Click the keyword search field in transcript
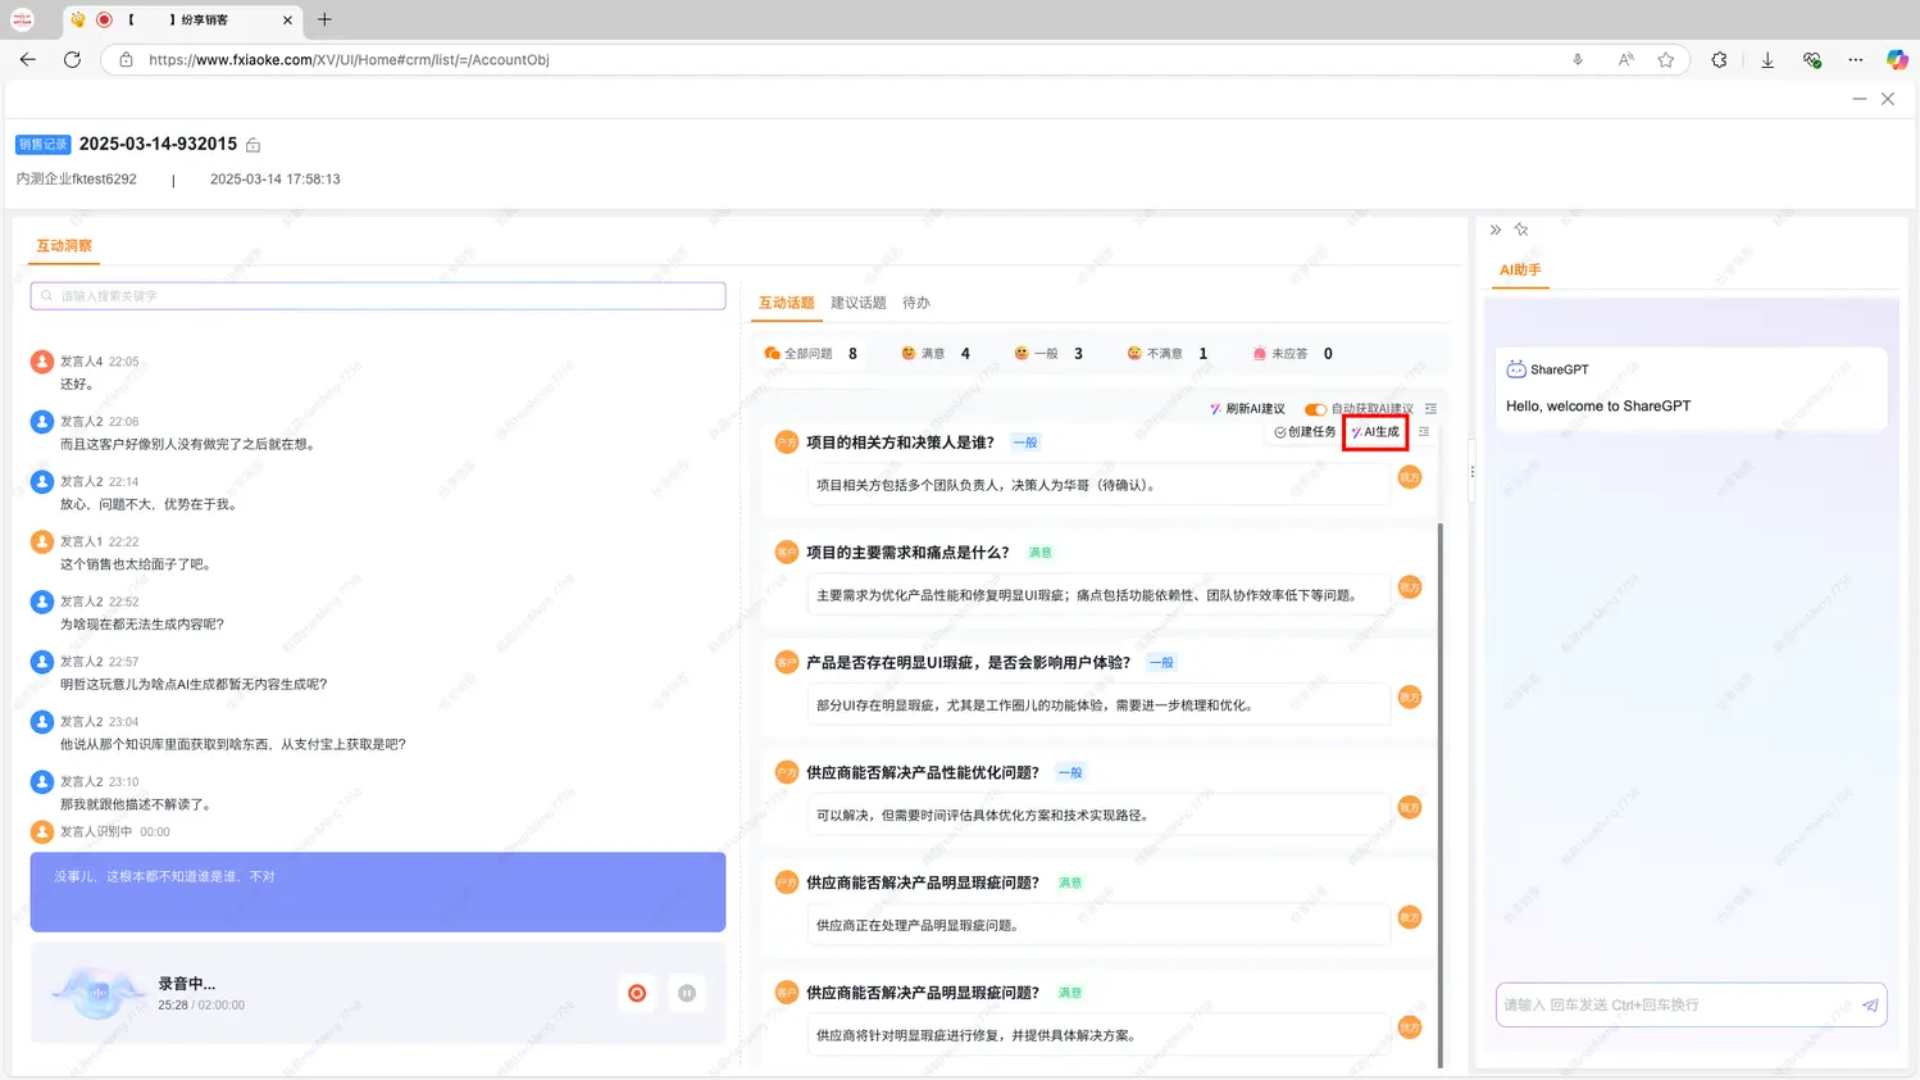This screenshot has height=1080, width=1920. pyautogui.click(x=378, y=296)
